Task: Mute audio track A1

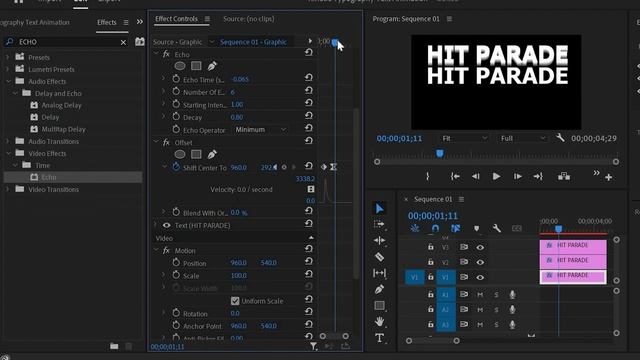Action: (480, 295)
